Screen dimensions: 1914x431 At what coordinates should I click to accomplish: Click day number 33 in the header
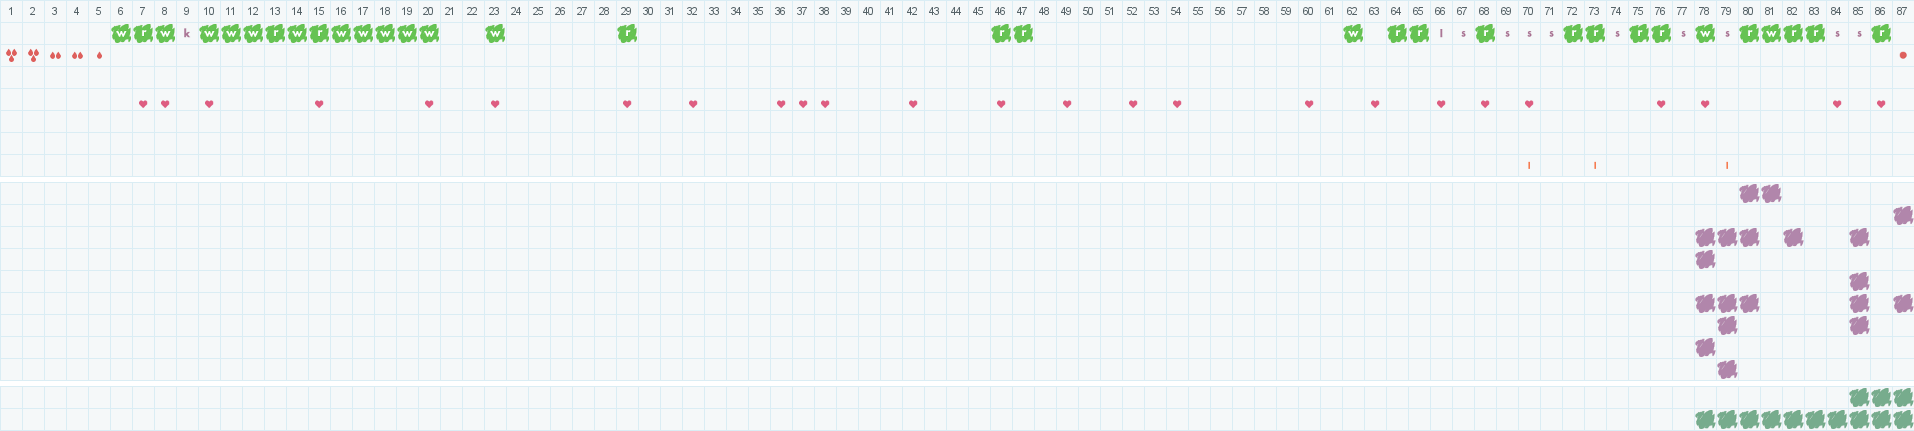pos(714,11)
